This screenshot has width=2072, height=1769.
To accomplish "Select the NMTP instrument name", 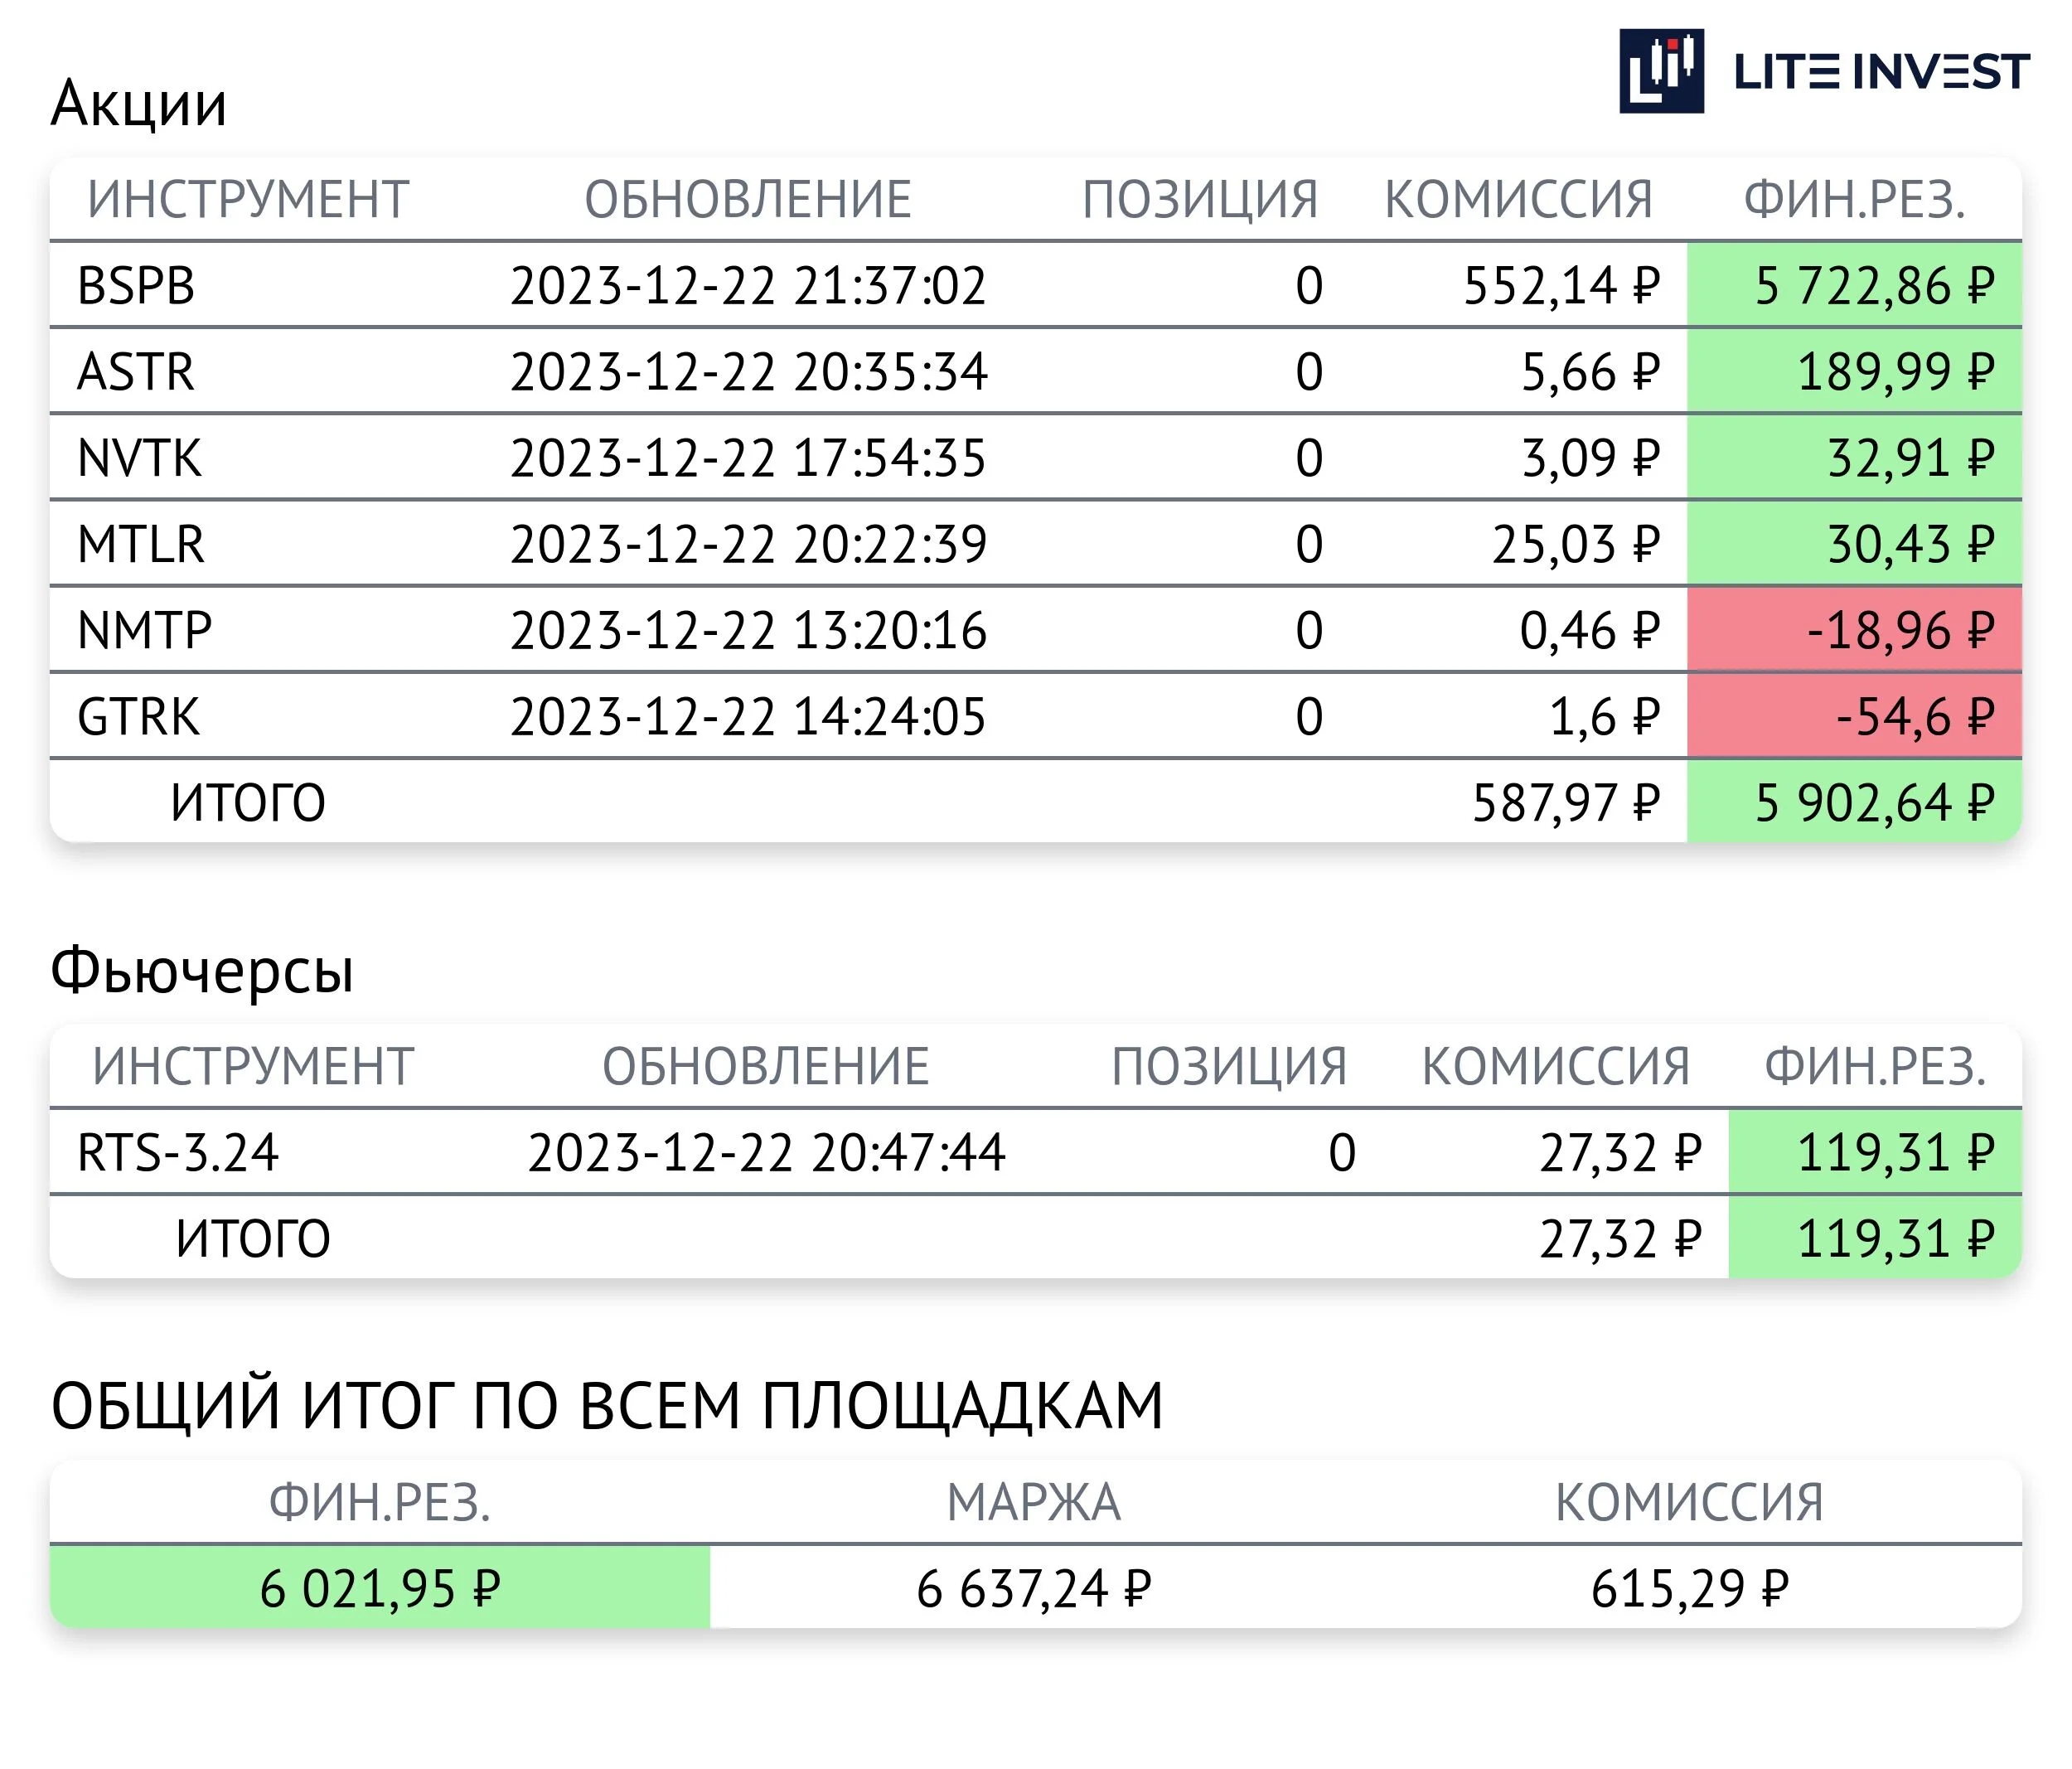I will pyautogui.click(x=145, y=630).
